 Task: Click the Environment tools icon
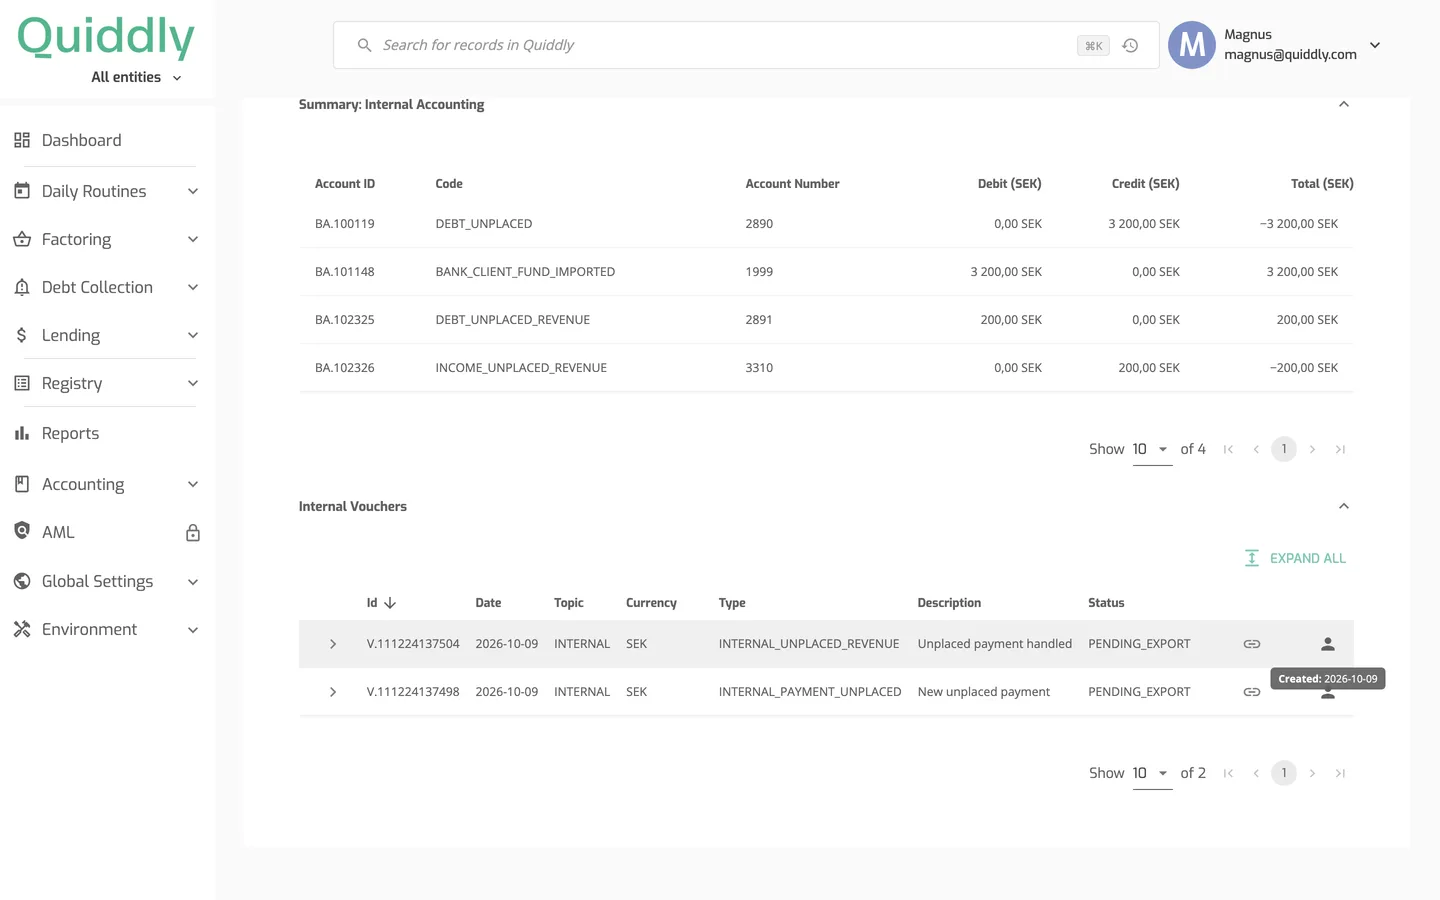[22, 629]
